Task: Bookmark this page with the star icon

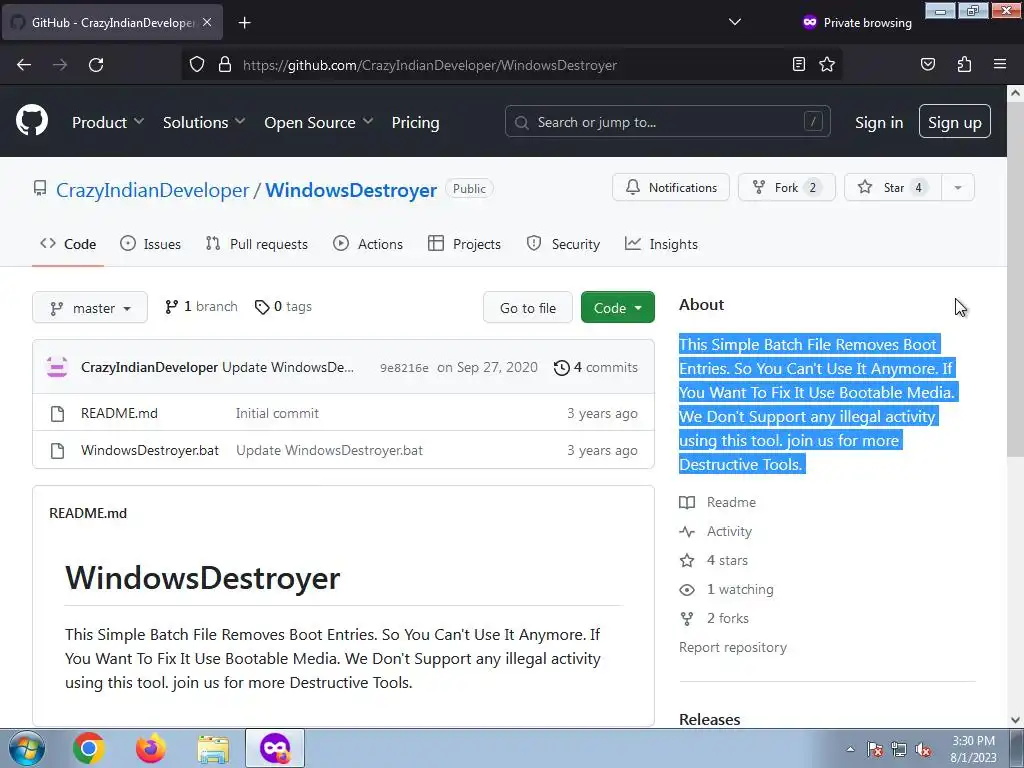Action: coord(827,64)
